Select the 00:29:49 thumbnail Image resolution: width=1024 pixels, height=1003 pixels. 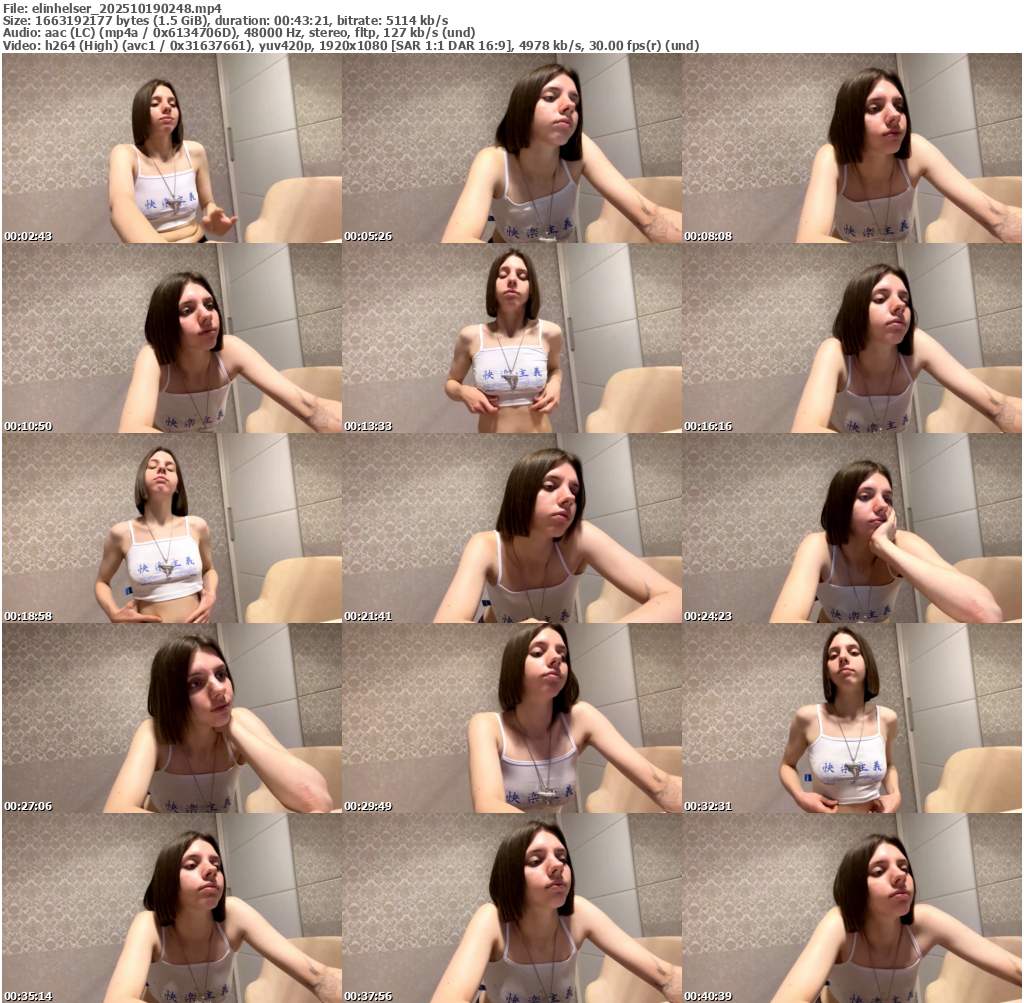pyautogui.click(x=512, y=718)
